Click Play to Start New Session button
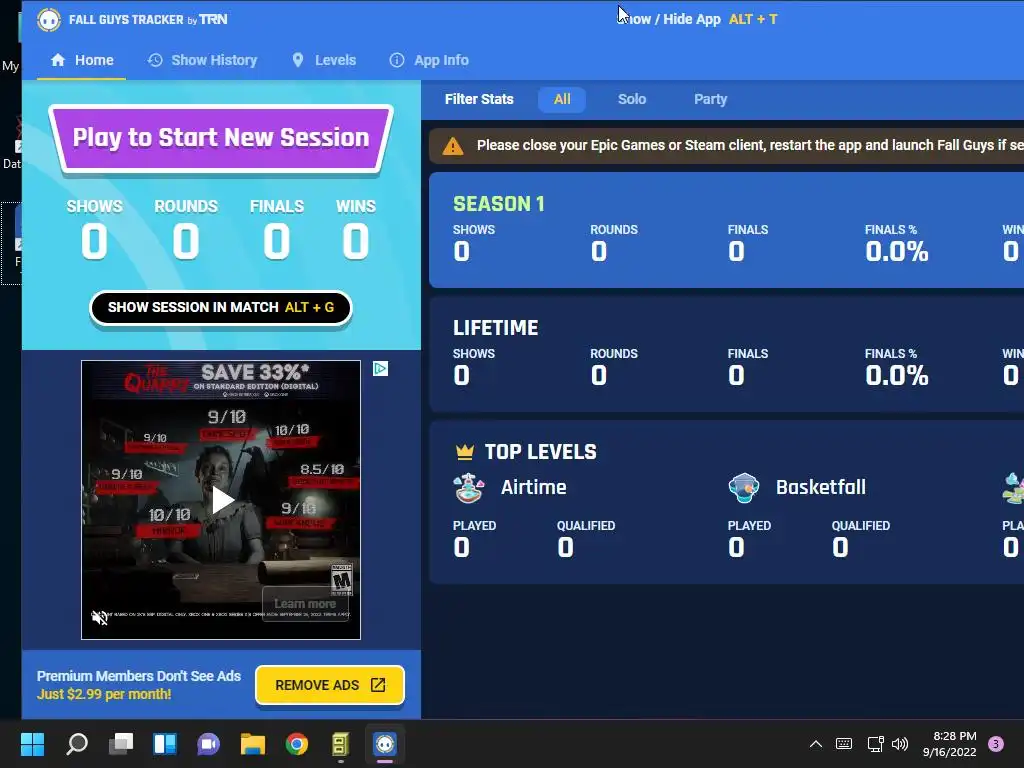 pyautogui.click(x=221, y=138)
